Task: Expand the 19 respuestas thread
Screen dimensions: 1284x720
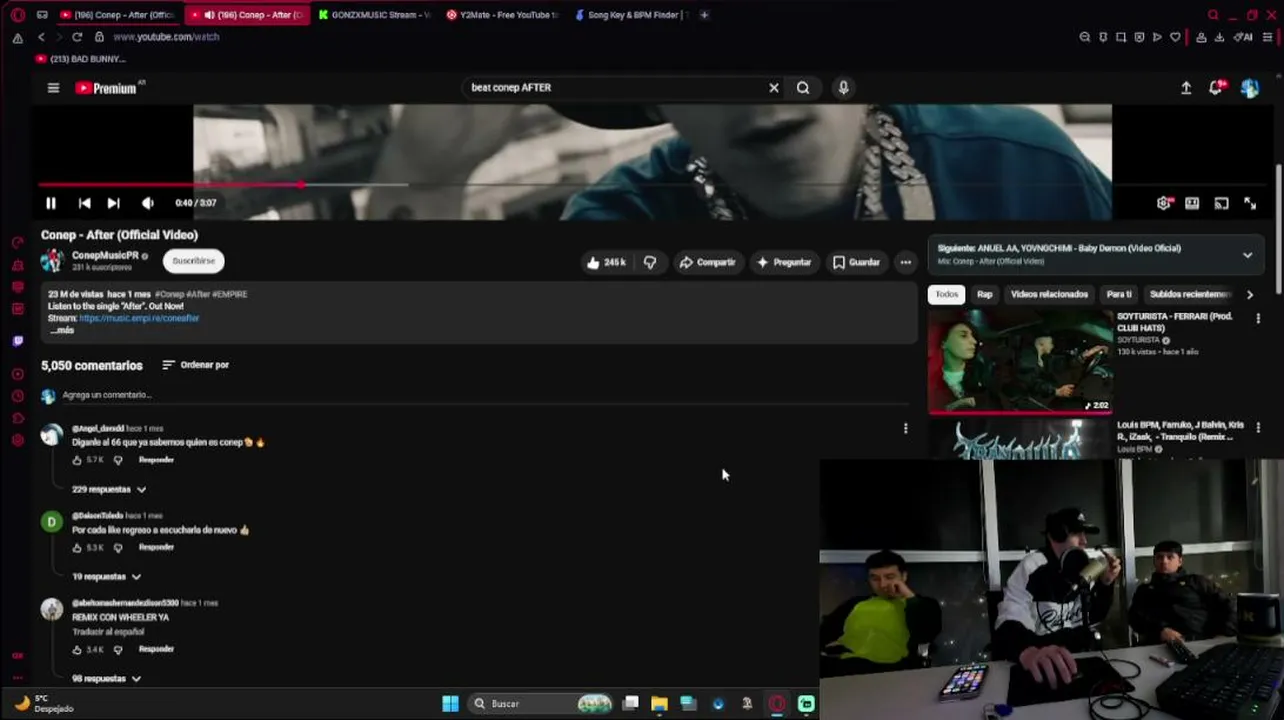Action: click(106, 577)
